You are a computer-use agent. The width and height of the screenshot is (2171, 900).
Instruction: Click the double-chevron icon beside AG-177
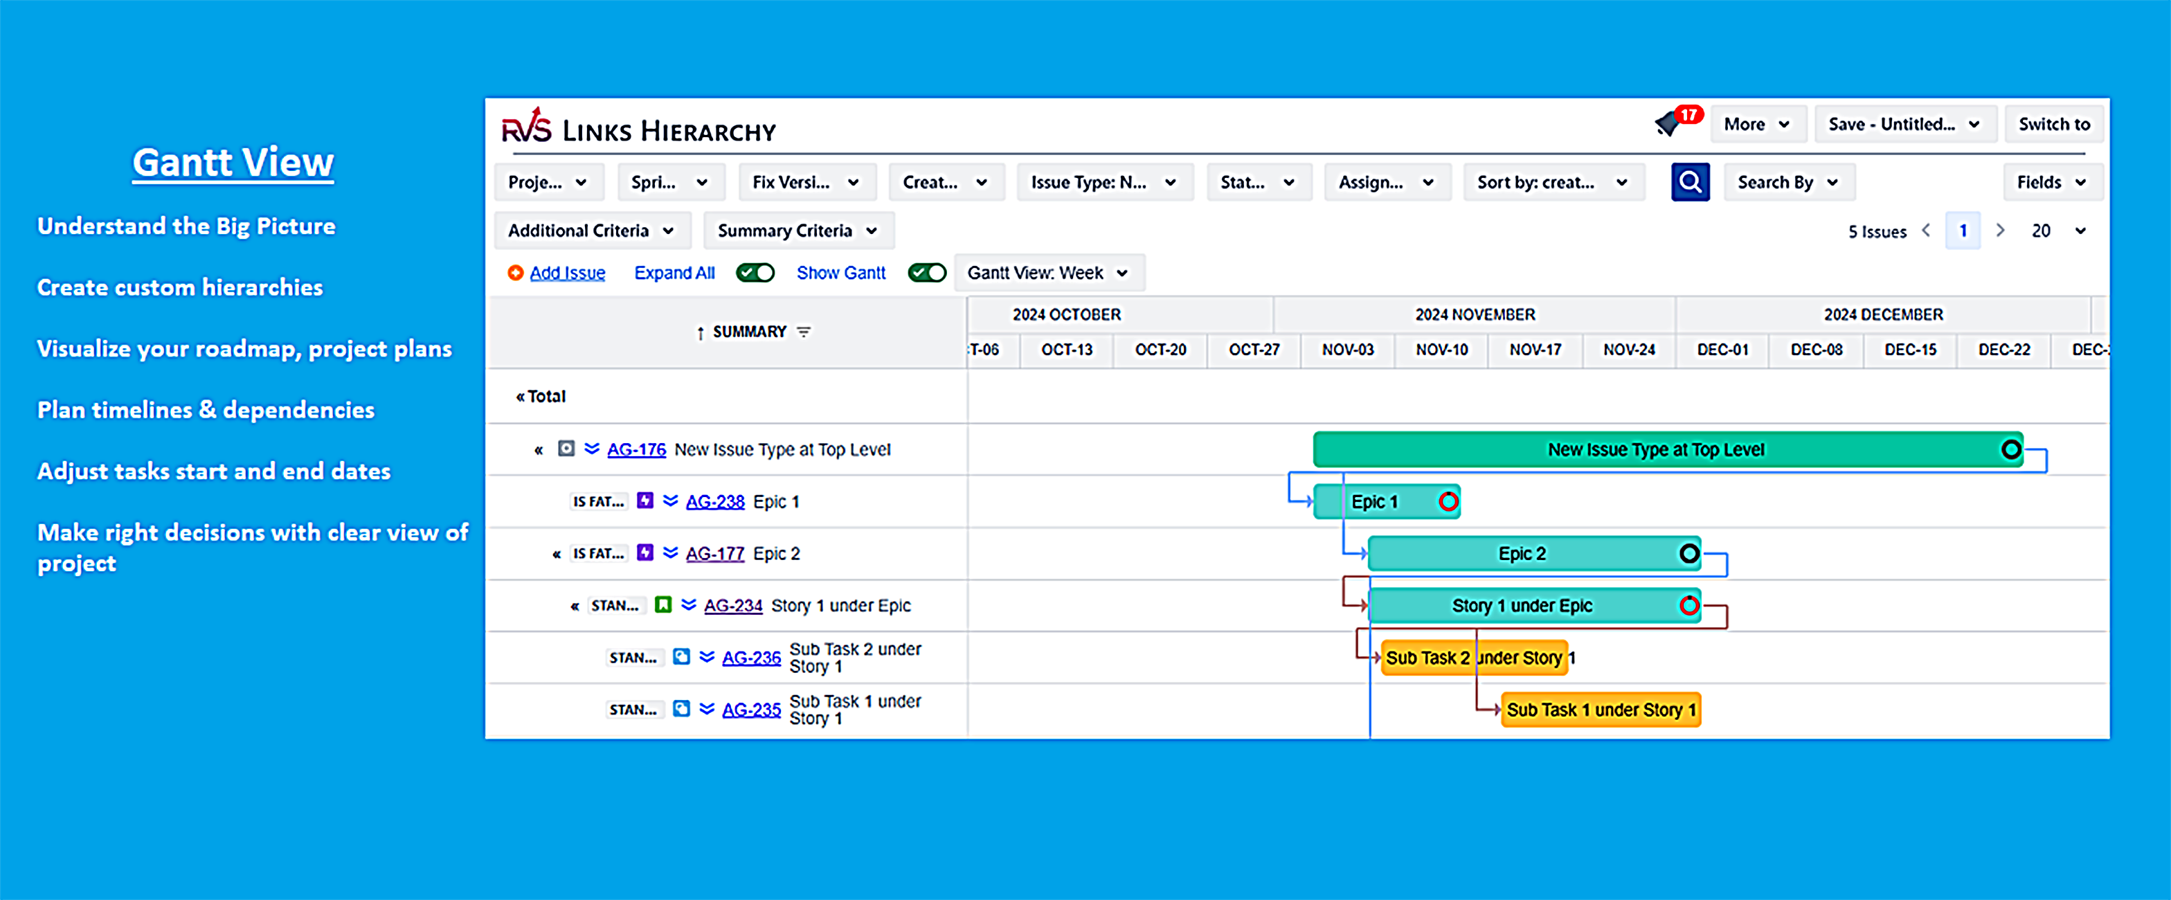(670, 553)
